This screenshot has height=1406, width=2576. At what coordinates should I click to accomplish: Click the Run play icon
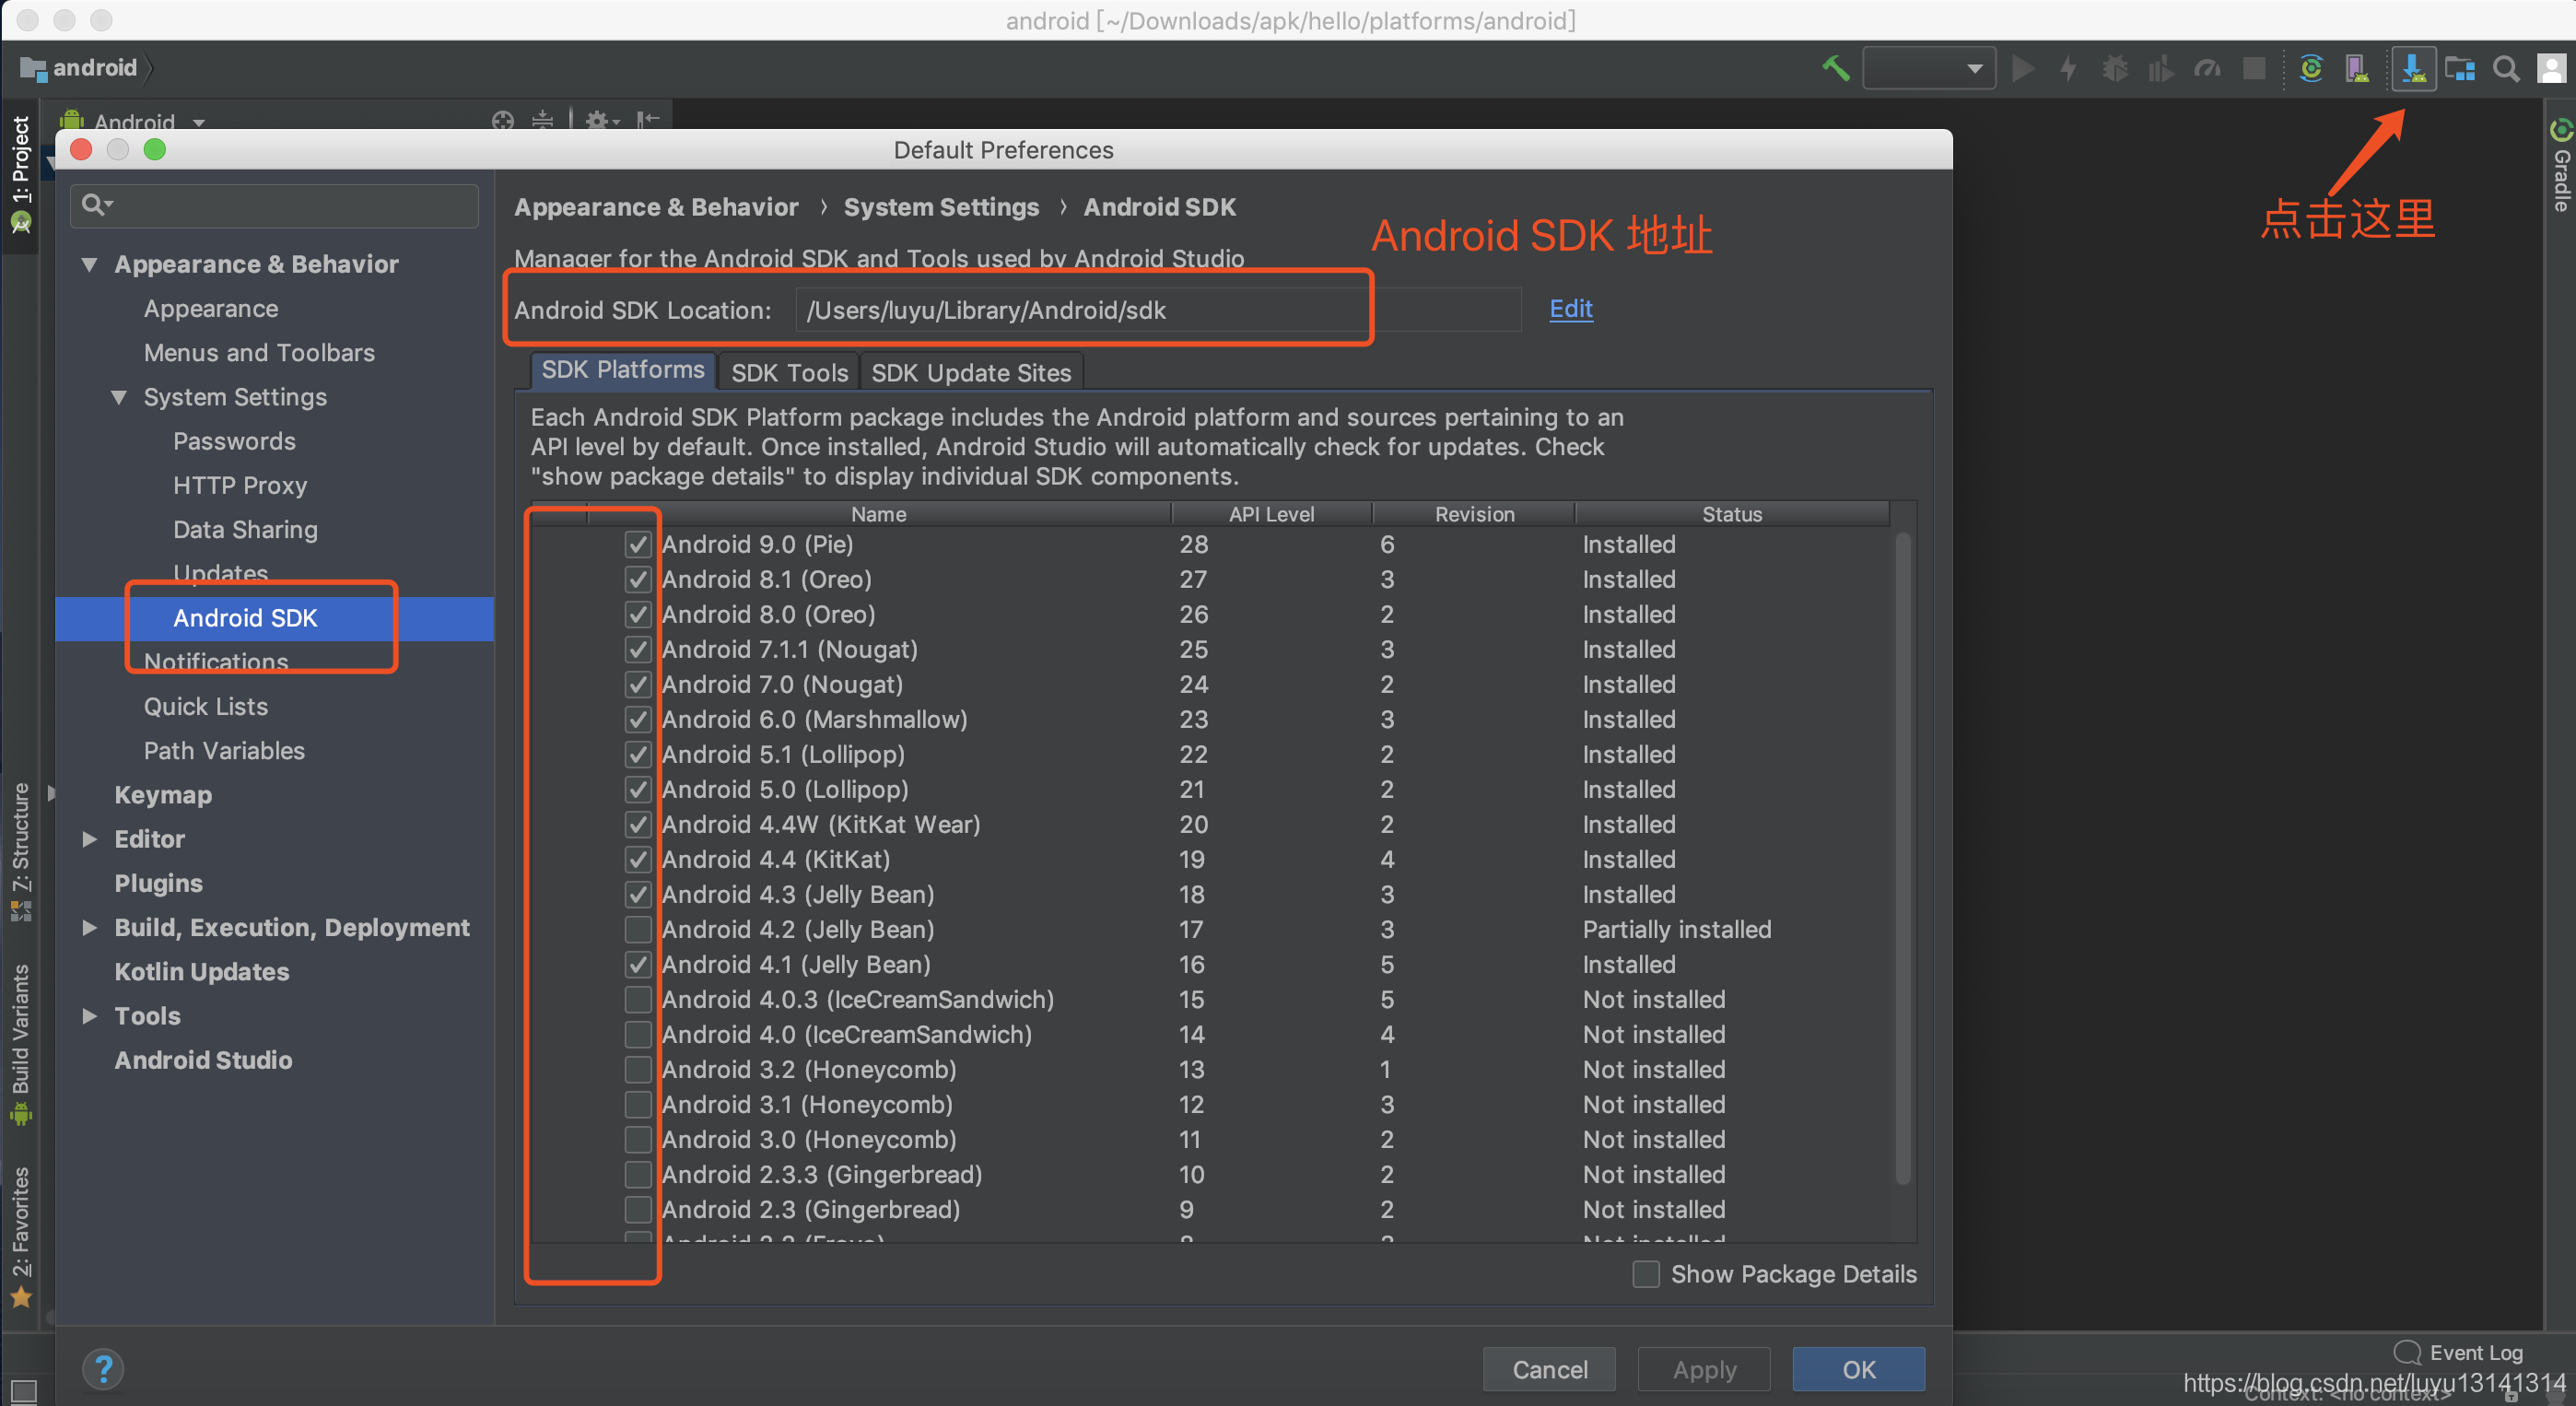[x=2023, y=68]
